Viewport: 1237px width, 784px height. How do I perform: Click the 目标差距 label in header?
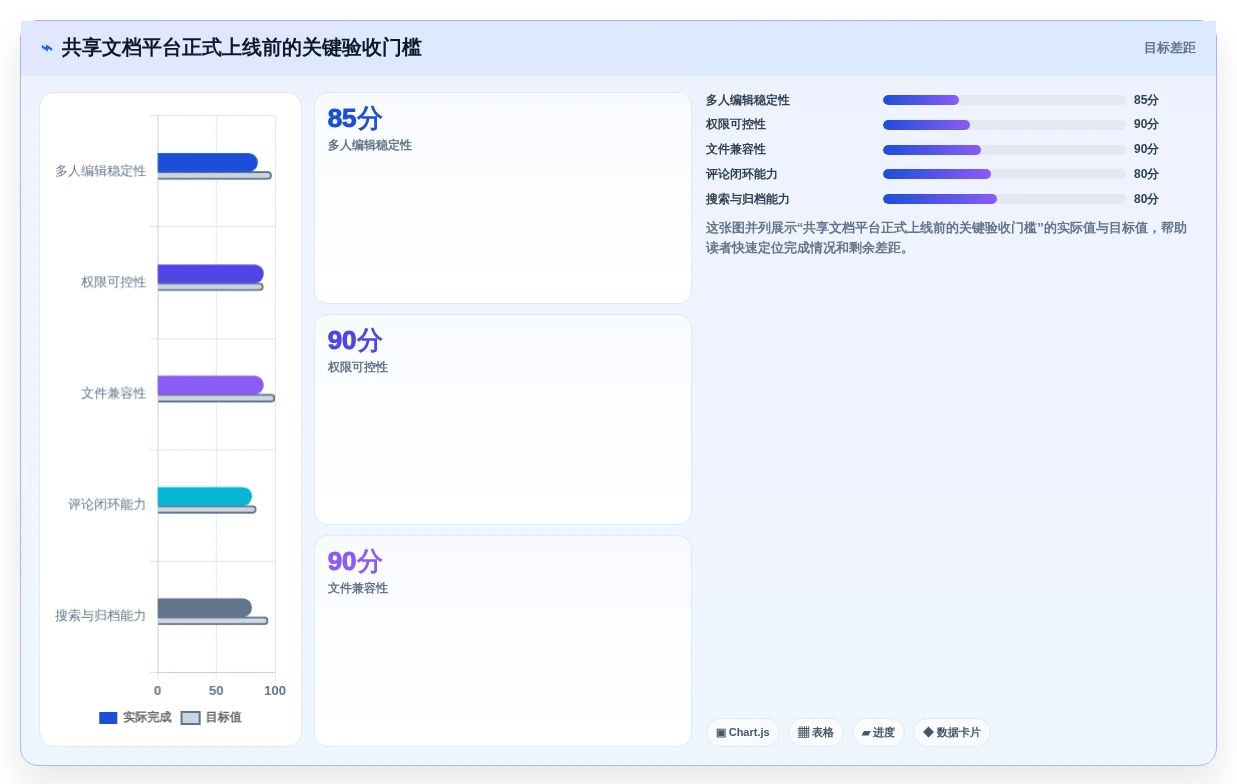(1169, 48)
